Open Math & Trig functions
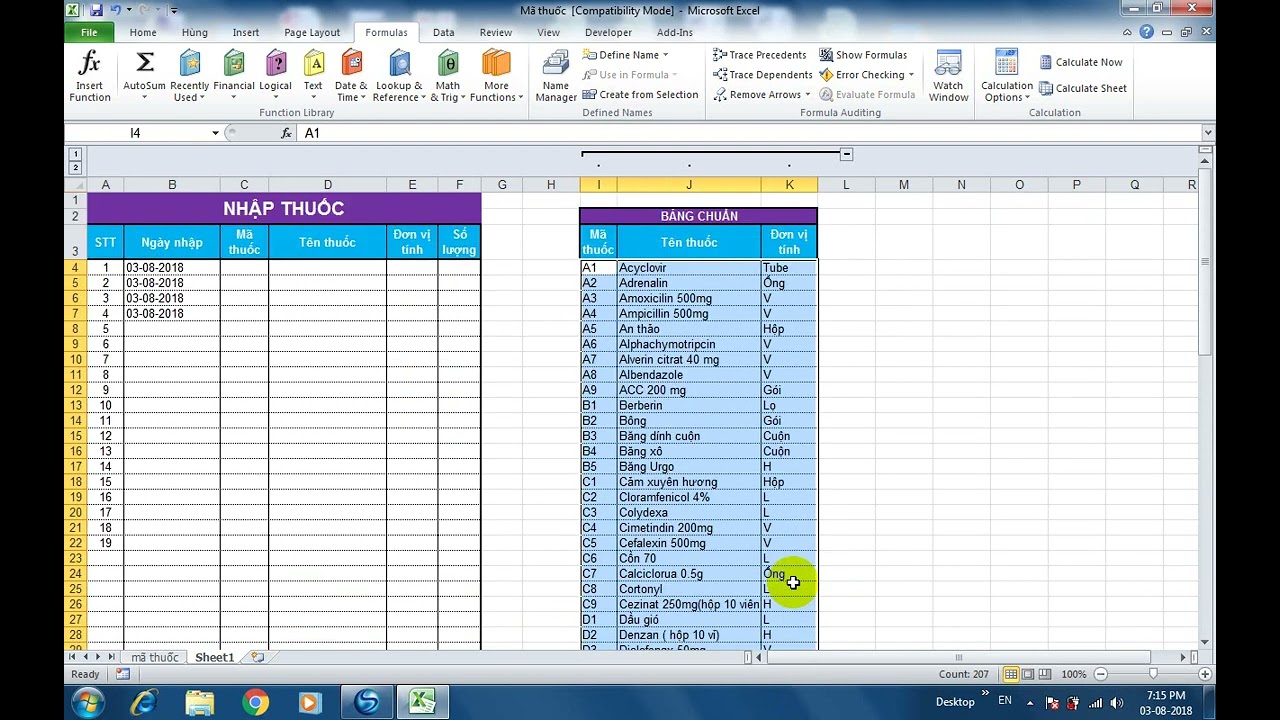The height and width of the screenshot is (720, 1280). tap(448, 76)
